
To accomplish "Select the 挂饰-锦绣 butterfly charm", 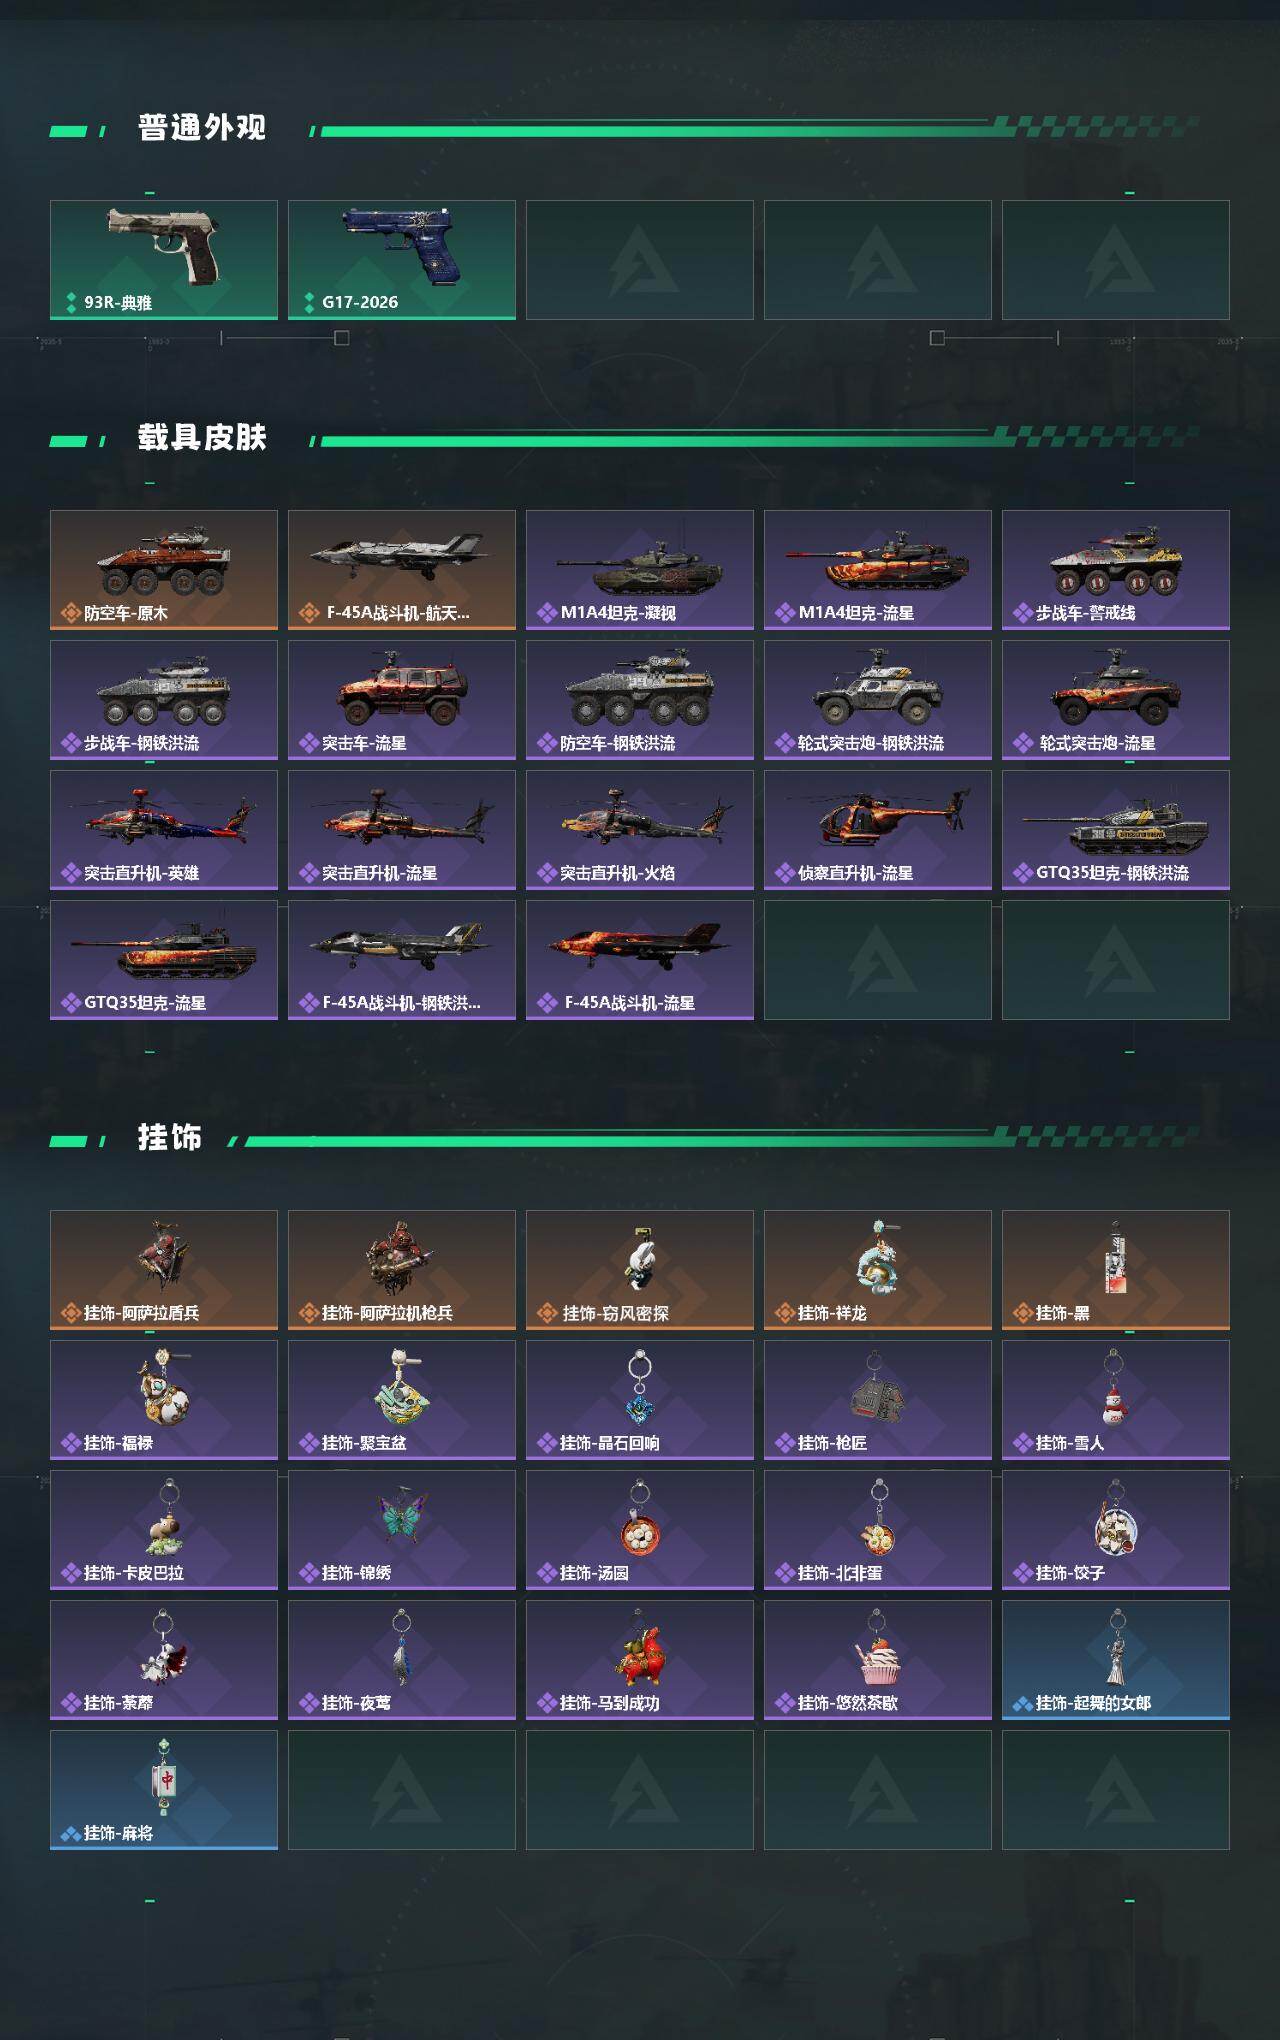I will pos(402,1530).
